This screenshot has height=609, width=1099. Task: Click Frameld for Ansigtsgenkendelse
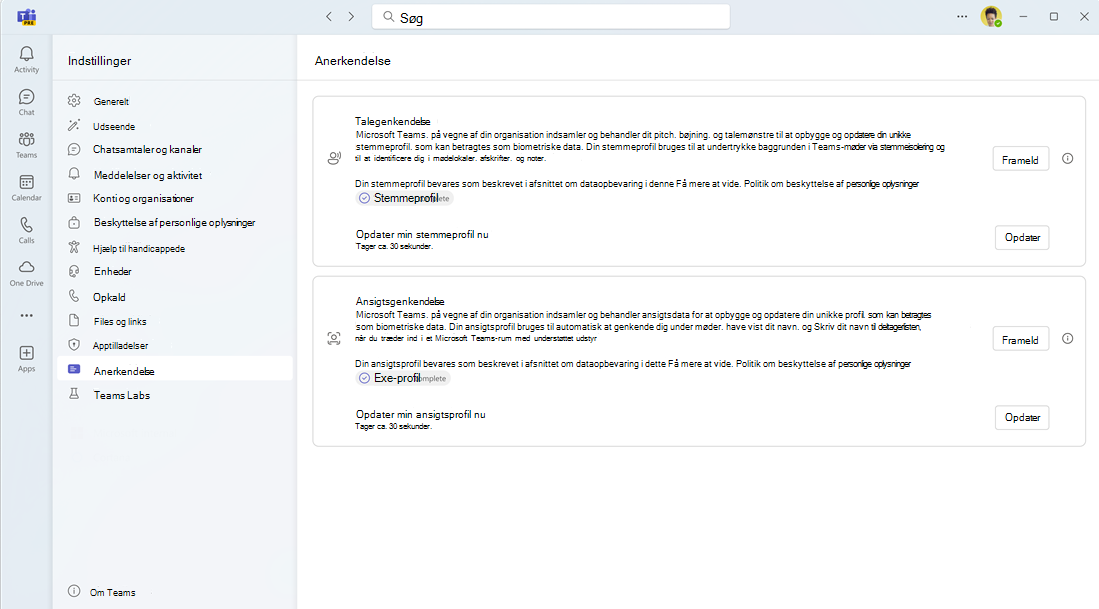pos(1020,340)
